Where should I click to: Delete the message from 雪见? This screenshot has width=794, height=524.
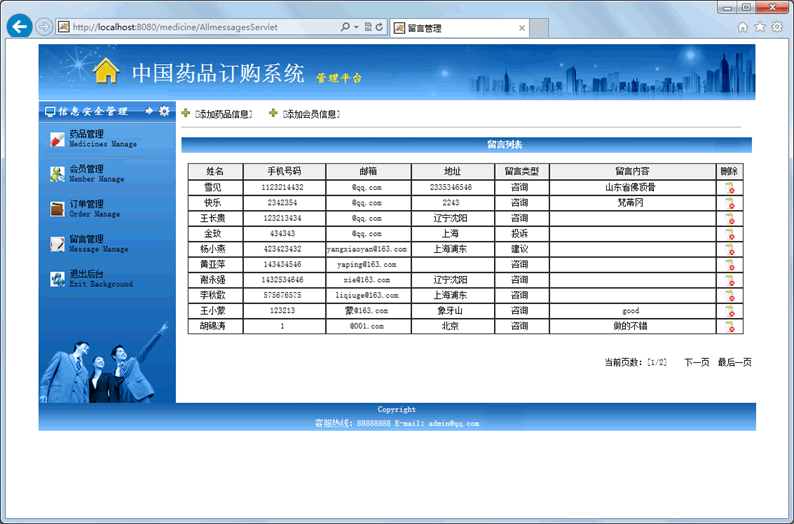point(730,188)
